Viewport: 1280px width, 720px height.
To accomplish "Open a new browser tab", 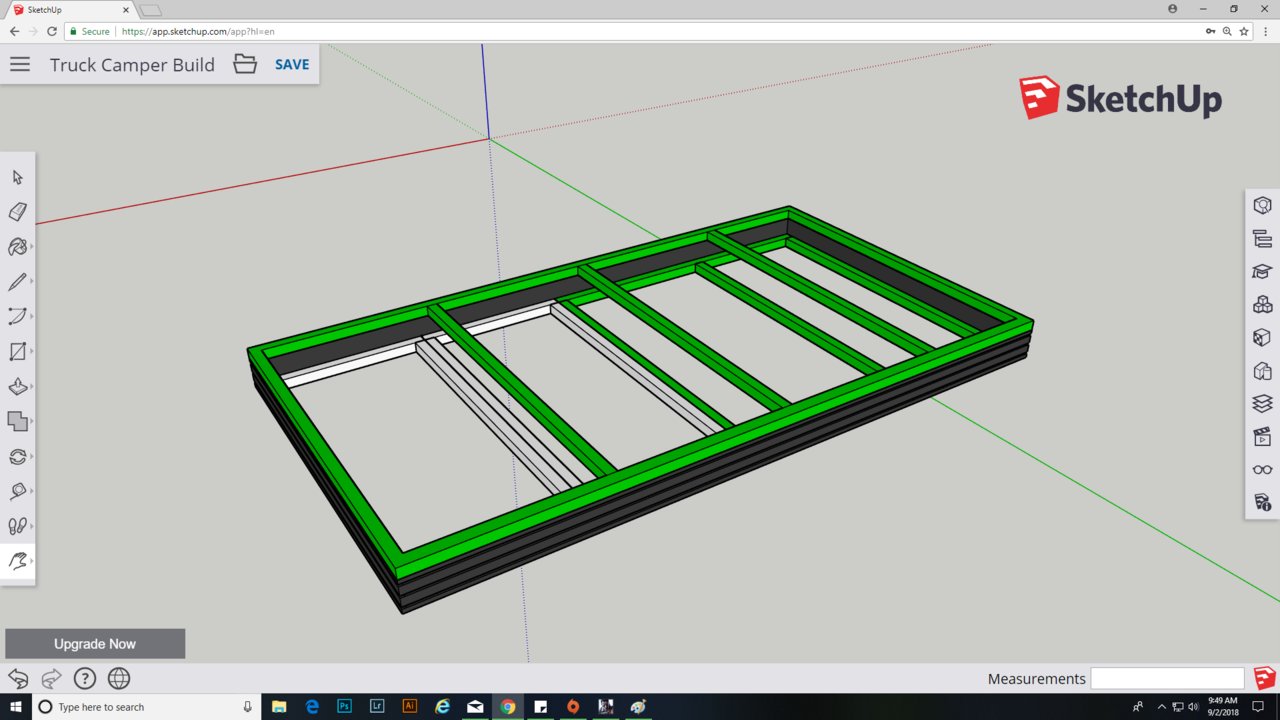I will [x=150, y=10].
